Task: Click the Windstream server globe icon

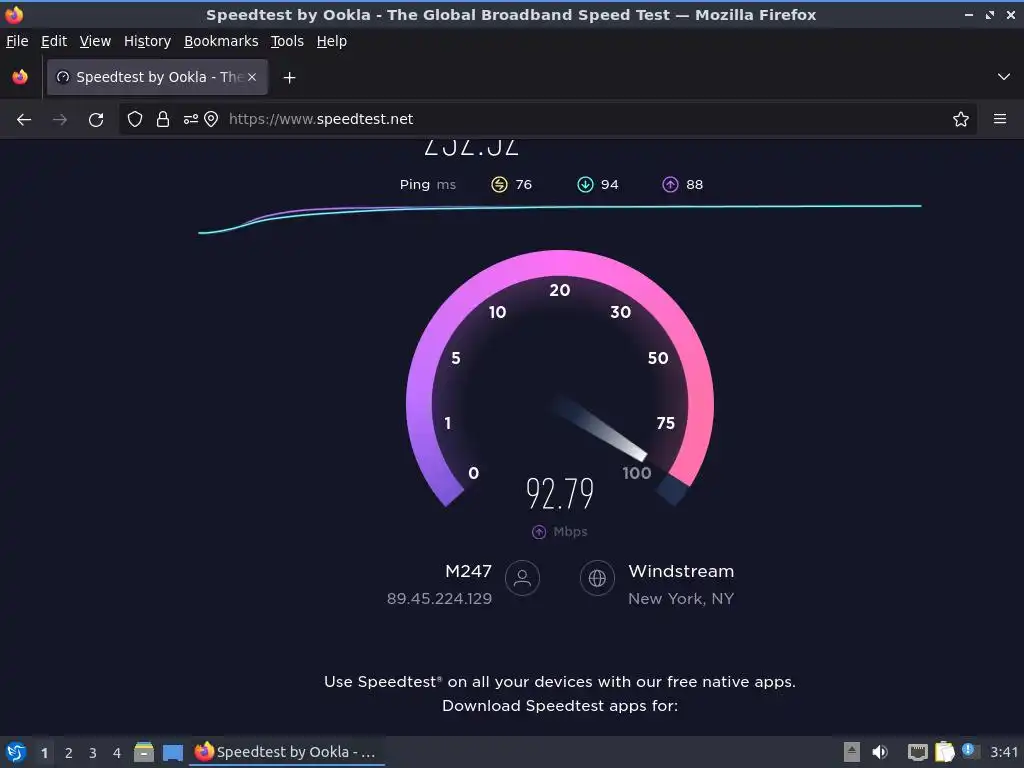Action: click(597, 578)
